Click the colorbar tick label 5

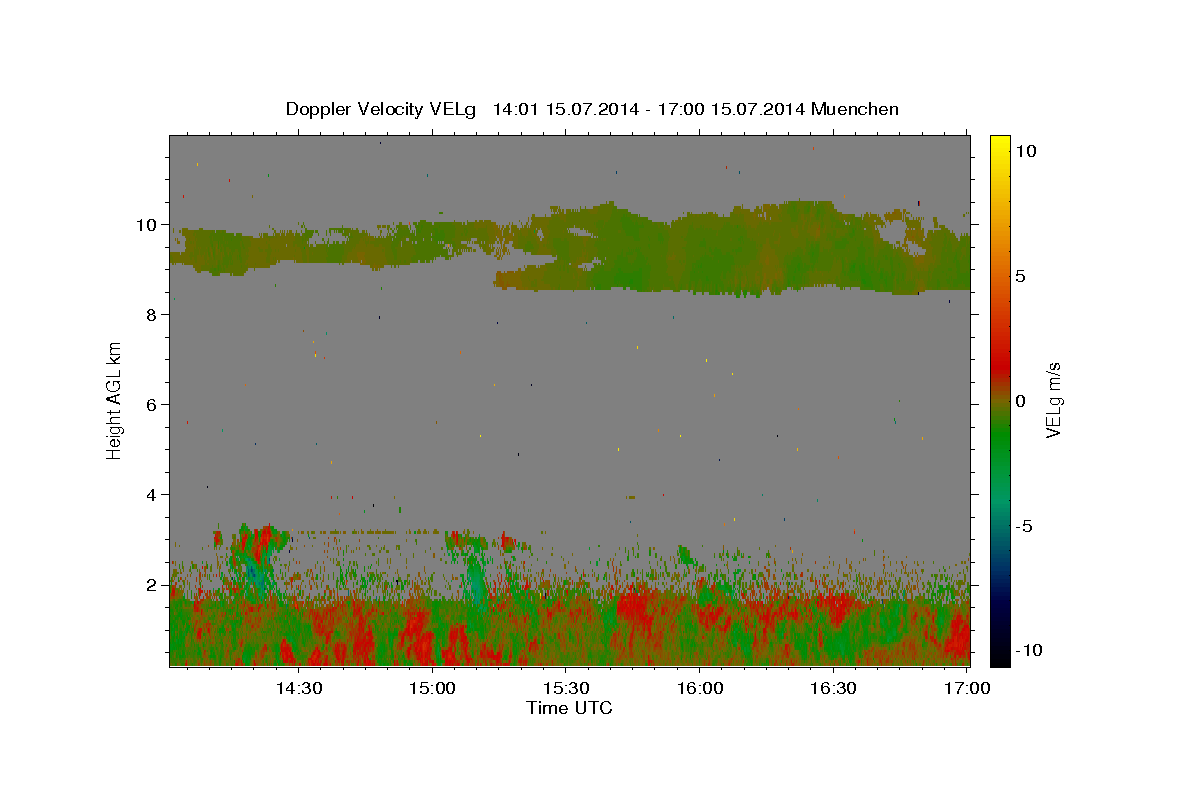[x=1020, y=276]
